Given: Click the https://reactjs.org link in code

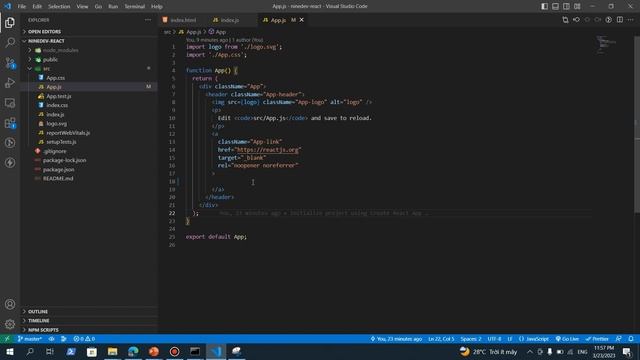Looking at the screenshot, I should coord(267,150).
